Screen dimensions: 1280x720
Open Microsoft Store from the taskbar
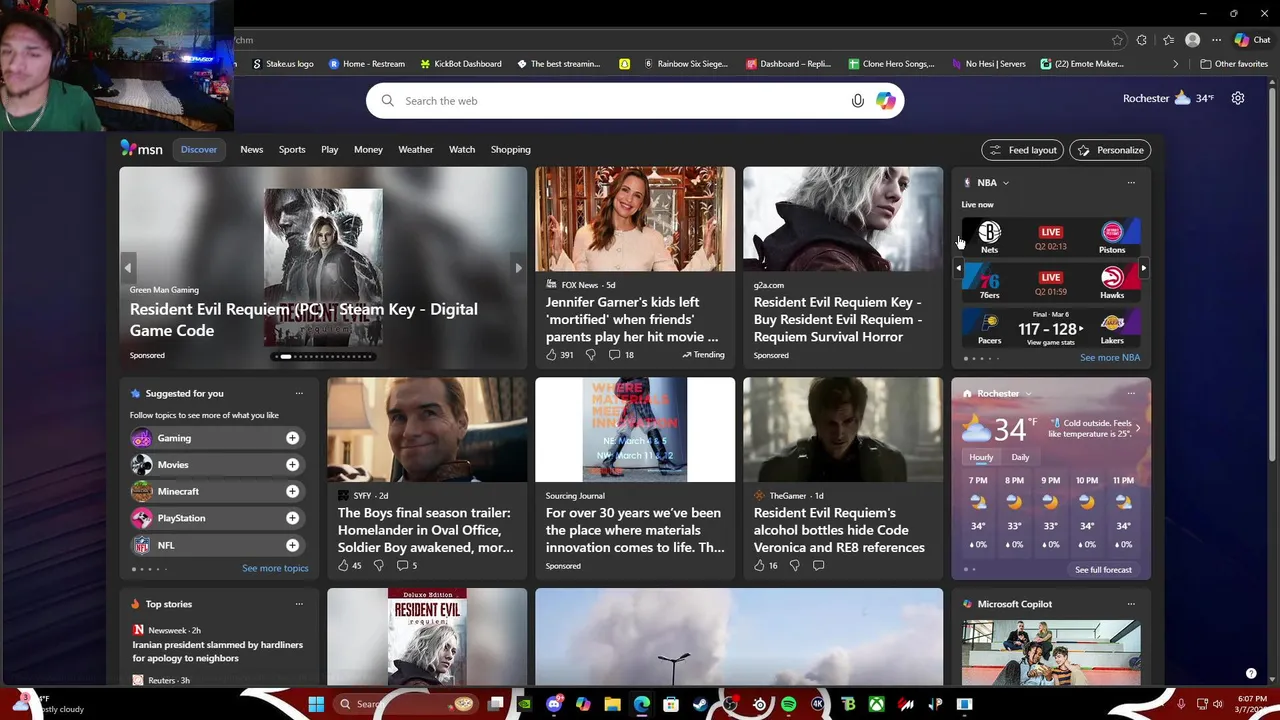tap(671, 704)
